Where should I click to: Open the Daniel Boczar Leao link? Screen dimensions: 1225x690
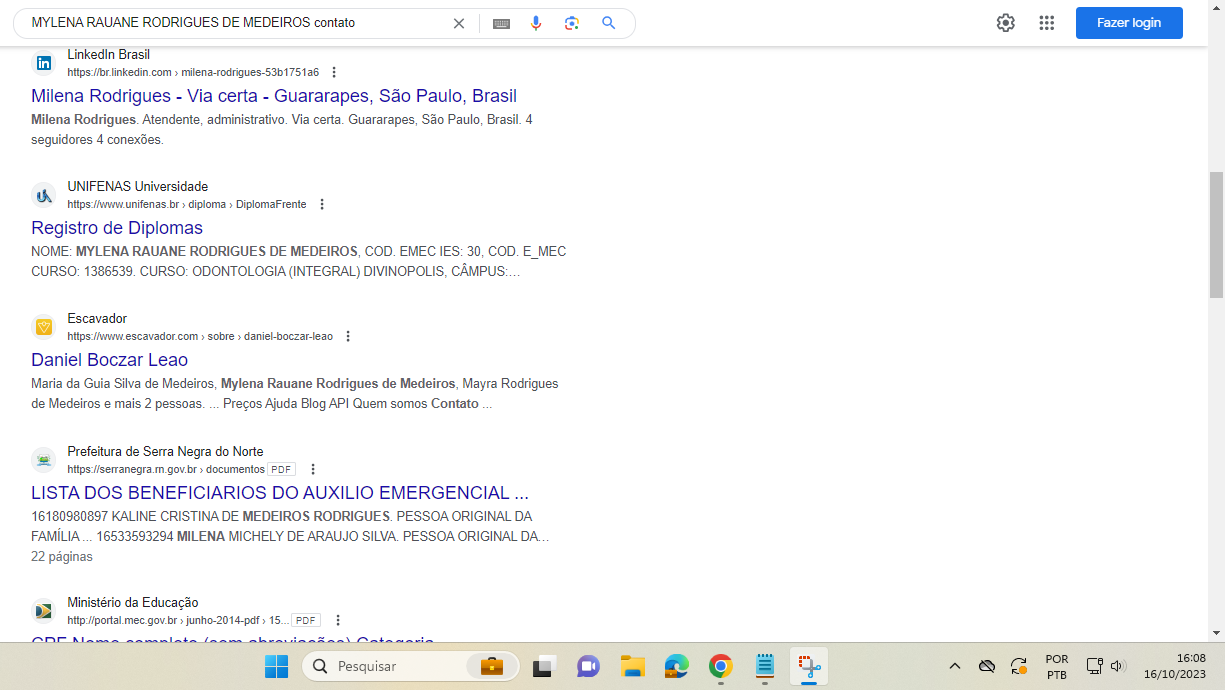[109, 360]
